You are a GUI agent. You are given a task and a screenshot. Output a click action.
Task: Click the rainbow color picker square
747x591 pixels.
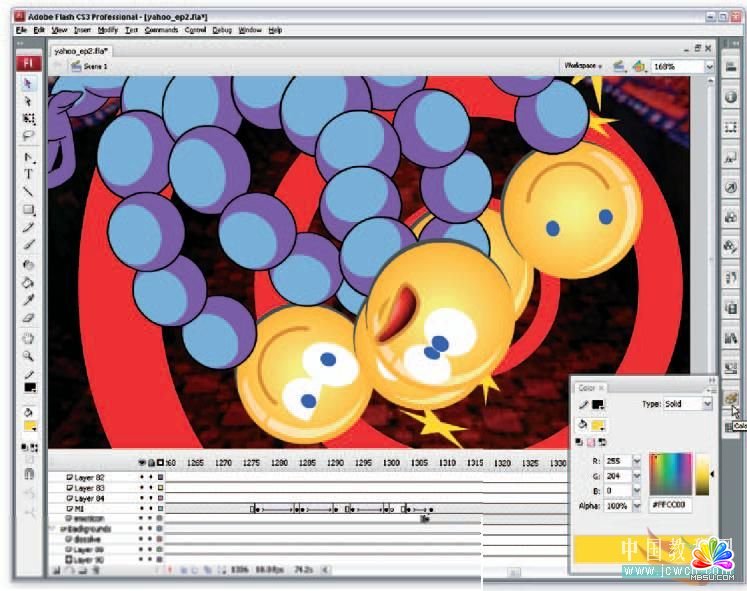coord(670,473)
